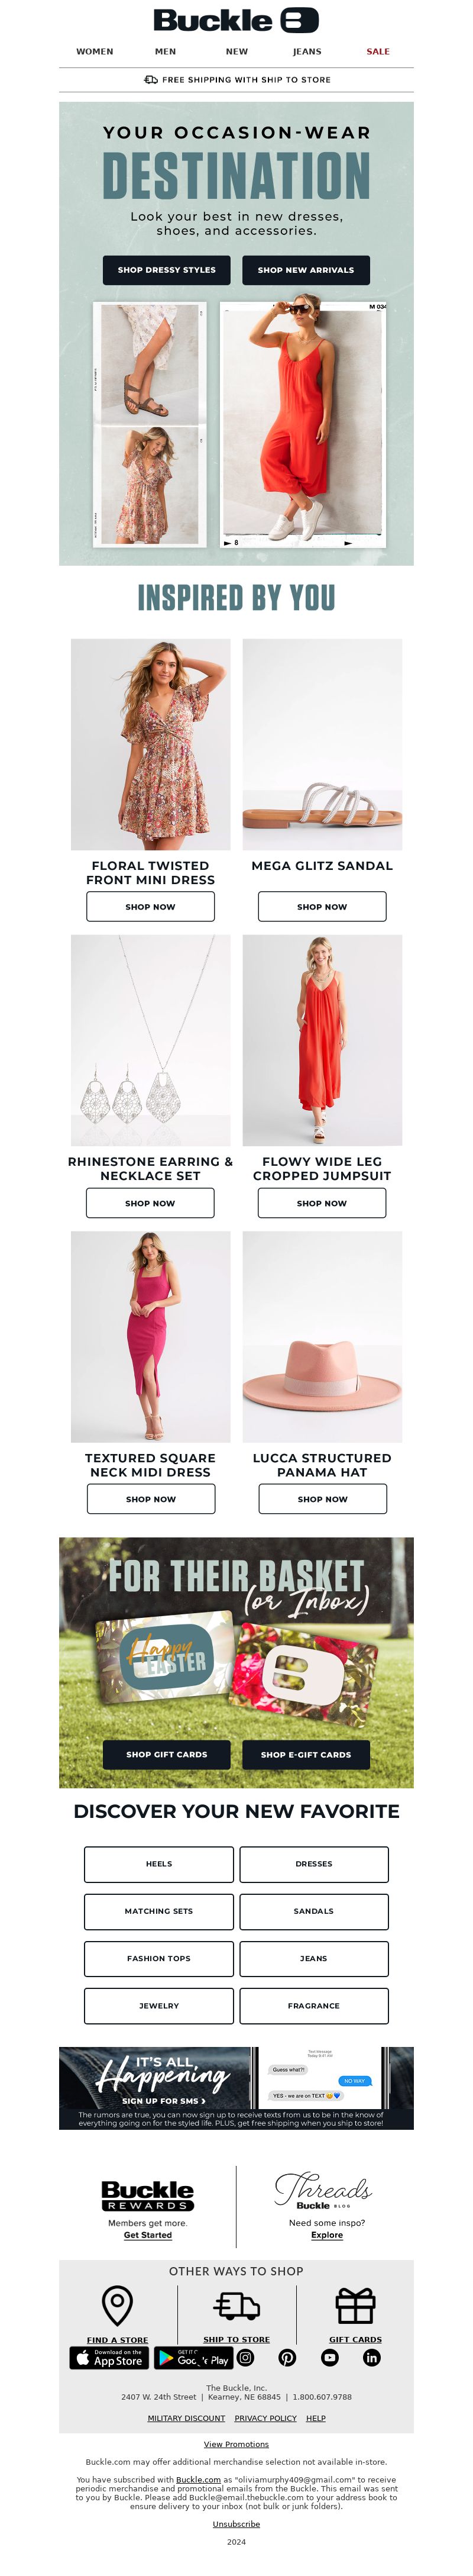Open the Fragrance category button
473x2576 pixels.
tap(314, 2005)
